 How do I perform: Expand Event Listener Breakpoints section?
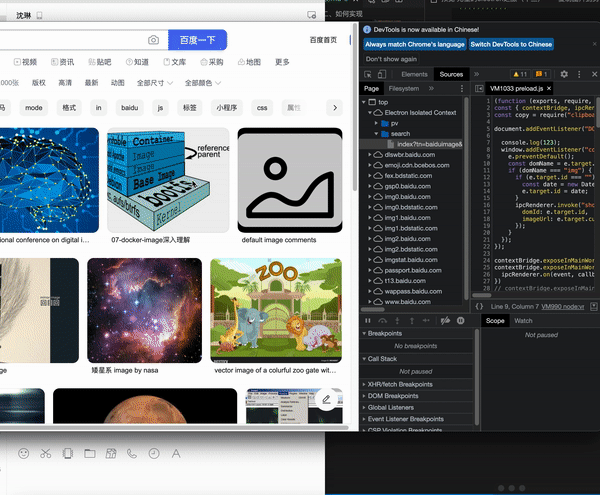406,419
